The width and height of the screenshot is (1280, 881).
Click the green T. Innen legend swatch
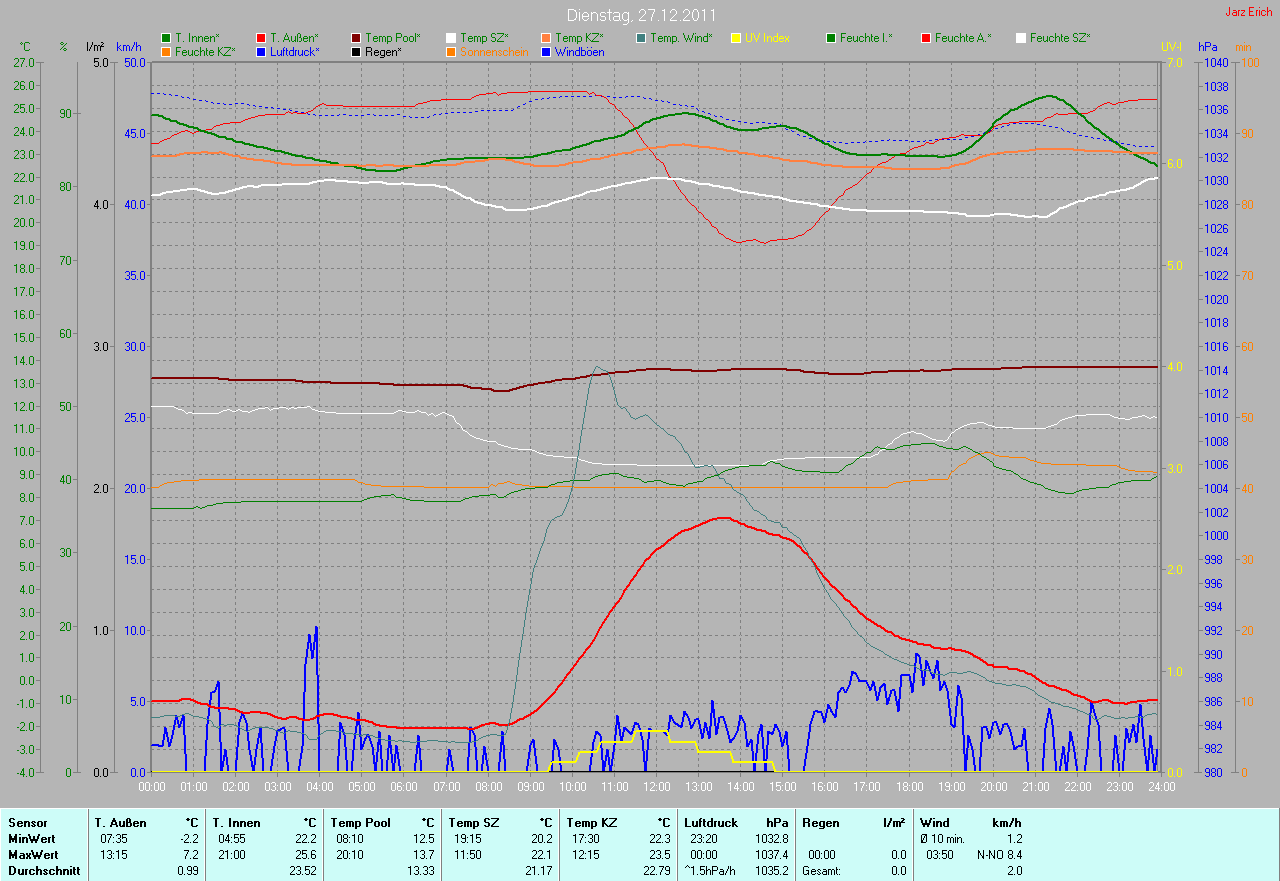(x=166, y=38)
